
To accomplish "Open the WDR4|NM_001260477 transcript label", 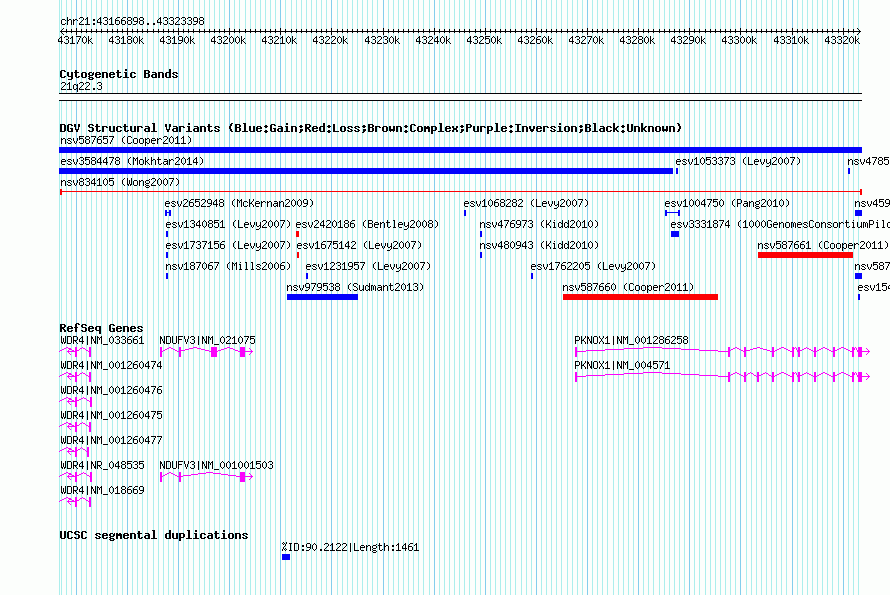I will (x=111, y=440).
